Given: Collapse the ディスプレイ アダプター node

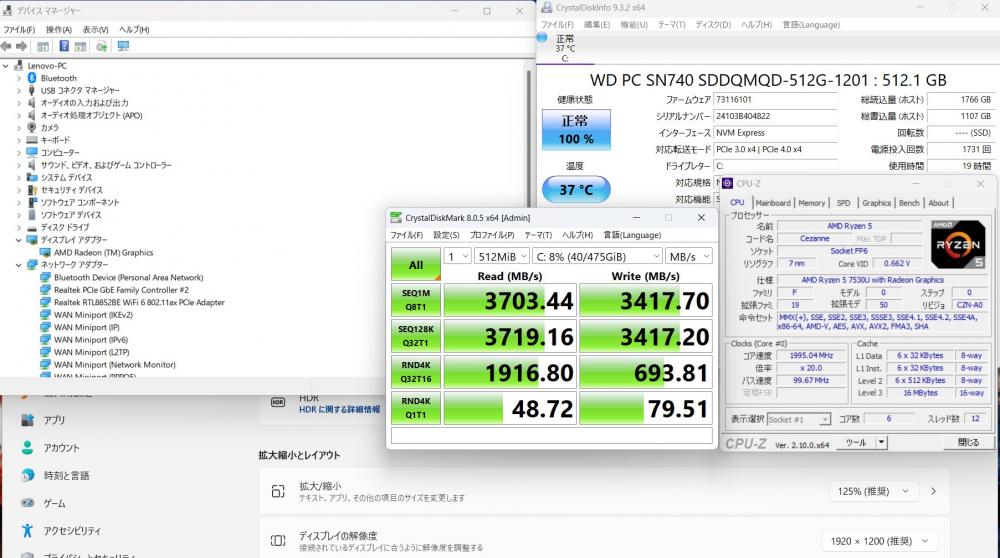Looking at the screenshot, I should (x=18, y=240).
